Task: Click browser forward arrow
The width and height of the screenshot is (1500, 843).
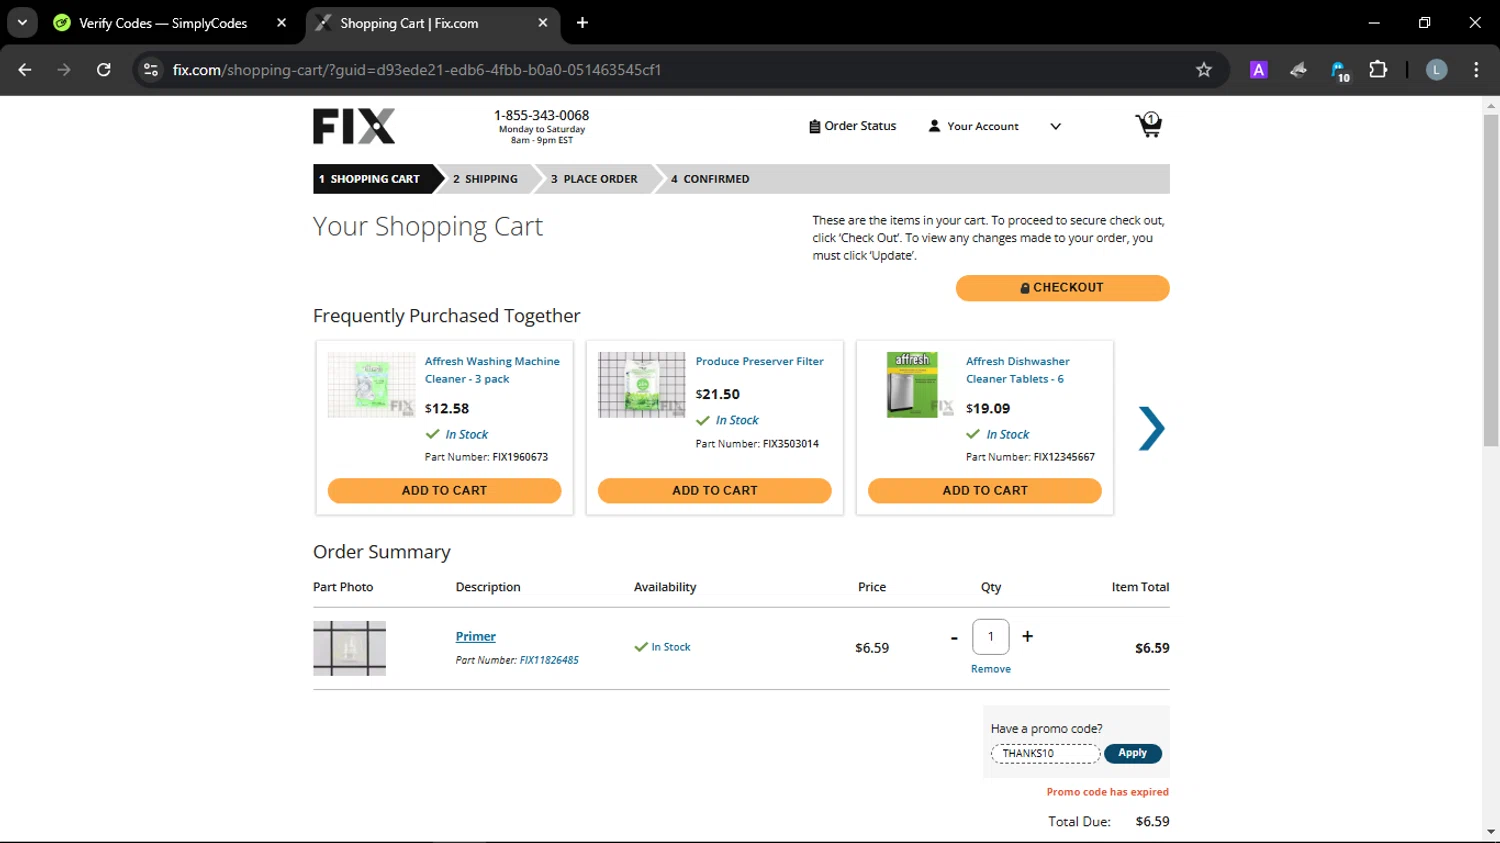Action: 64,70
